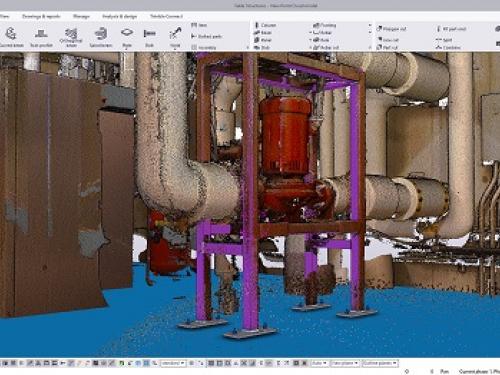The image size is (500, 375).
Task: Open the Trimble Connect tab
Action: click(x=166, y=16)
